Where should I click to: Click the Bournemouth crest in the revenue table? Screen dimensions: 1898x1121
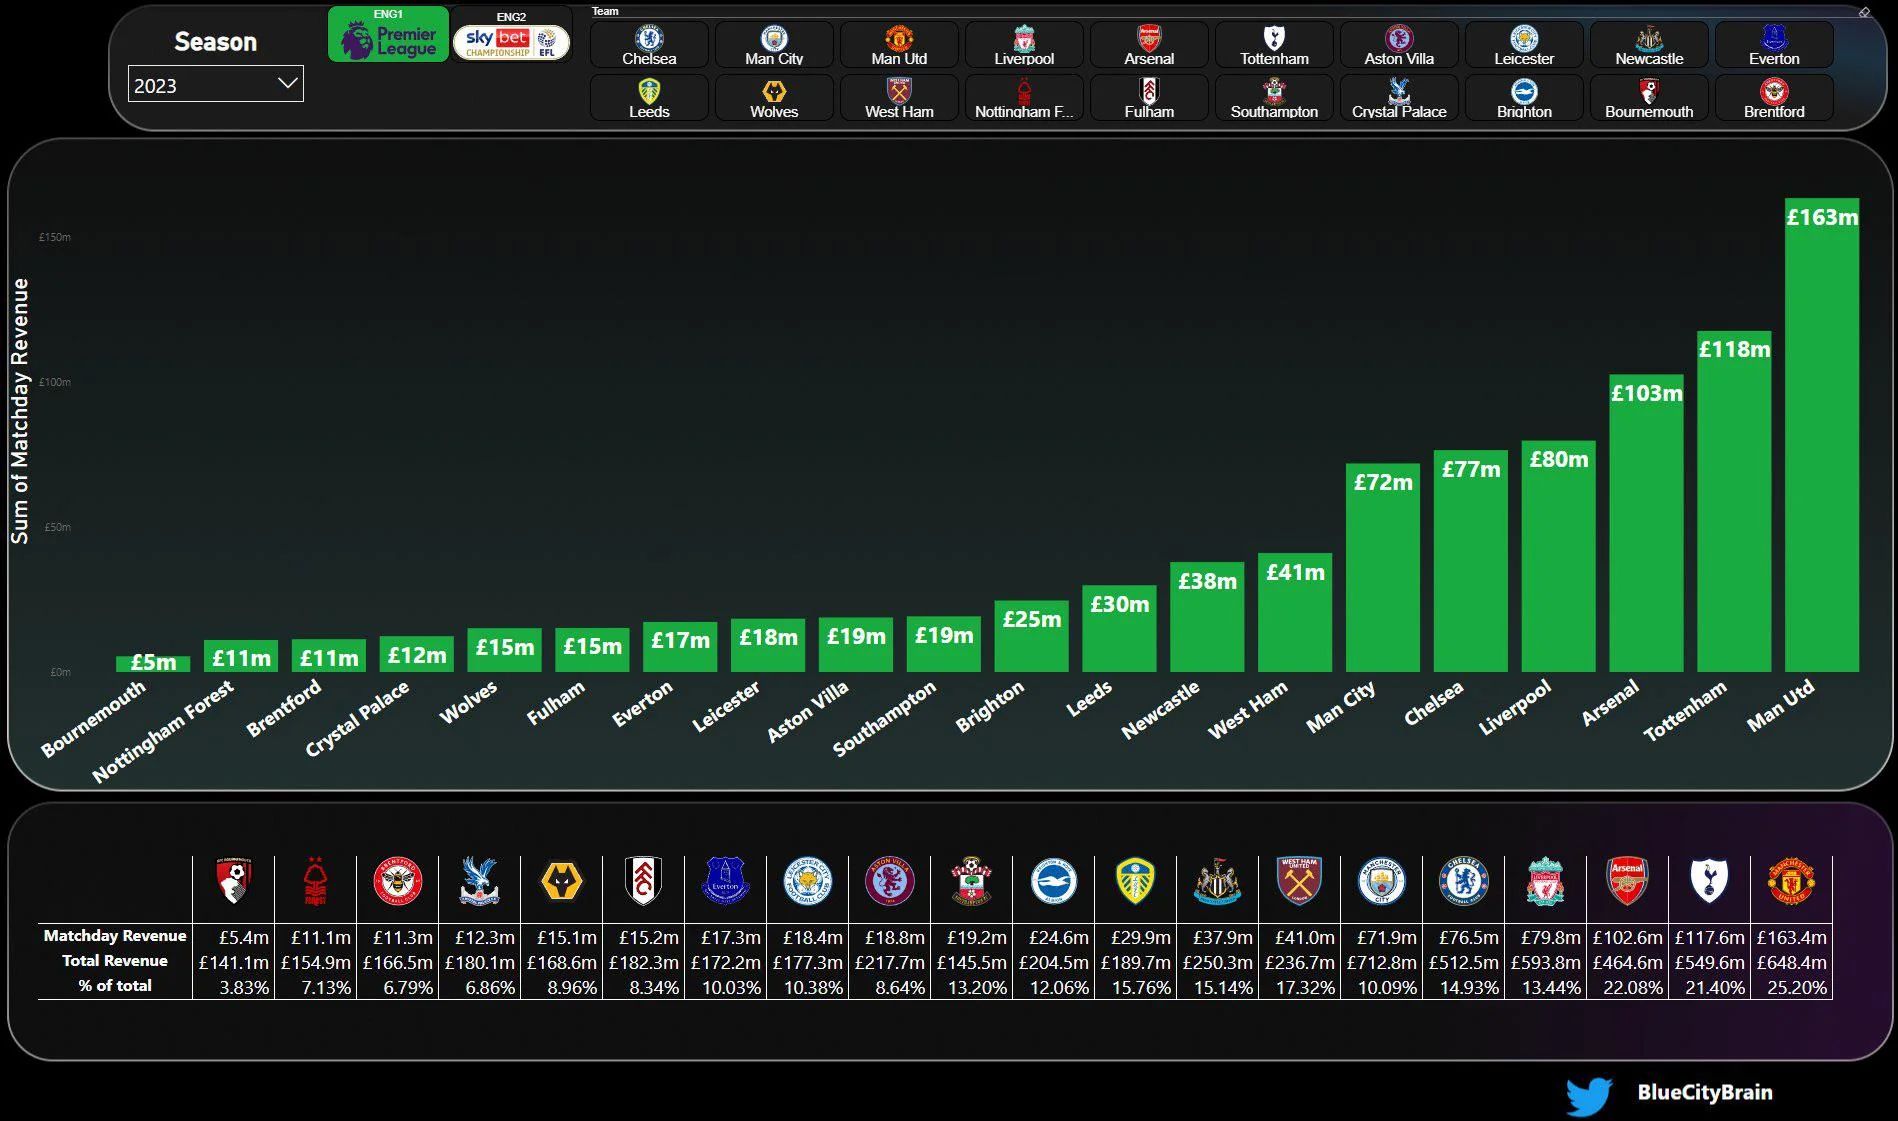click(233, 881)
